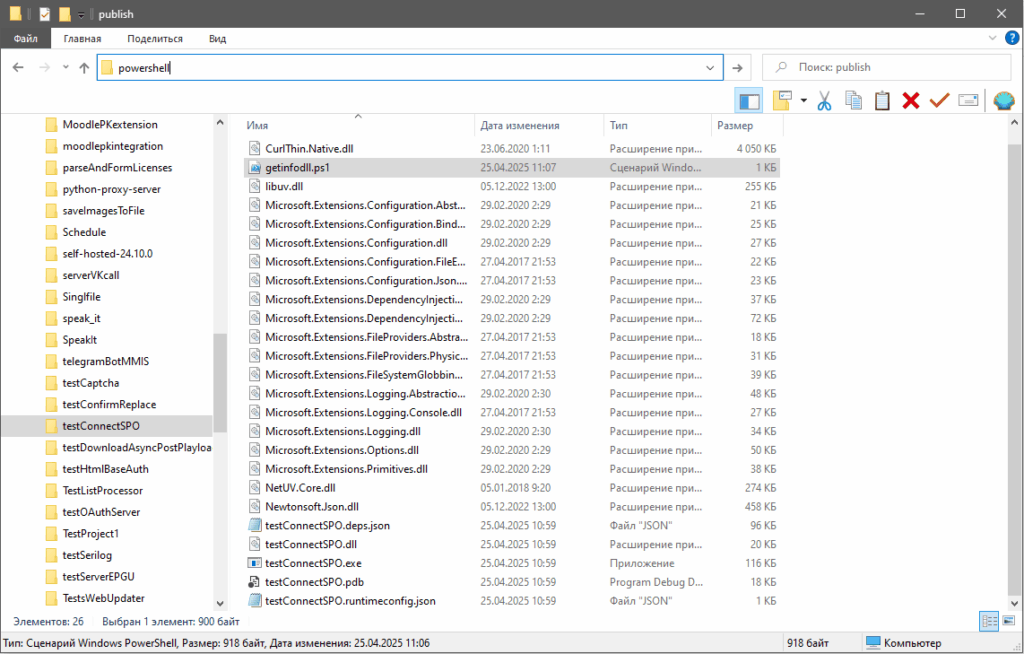Go up one folder level
This screenshot has width=1024, height=654.
coord(84,67)
